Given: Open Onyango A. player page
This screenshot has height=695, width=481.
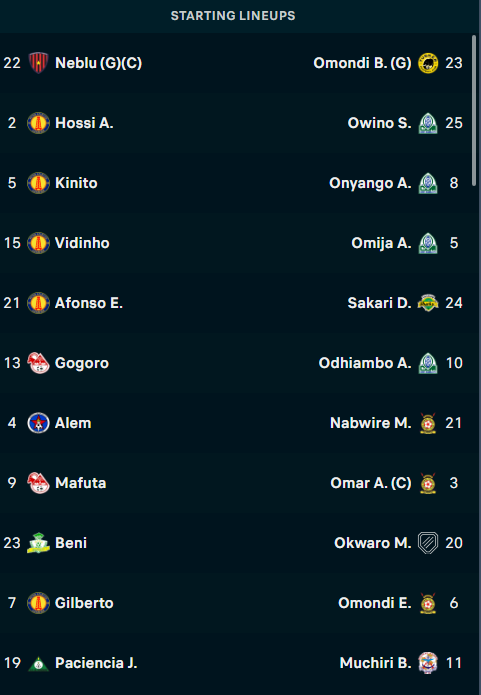Looking at the screenshot, I should point(370,183).
